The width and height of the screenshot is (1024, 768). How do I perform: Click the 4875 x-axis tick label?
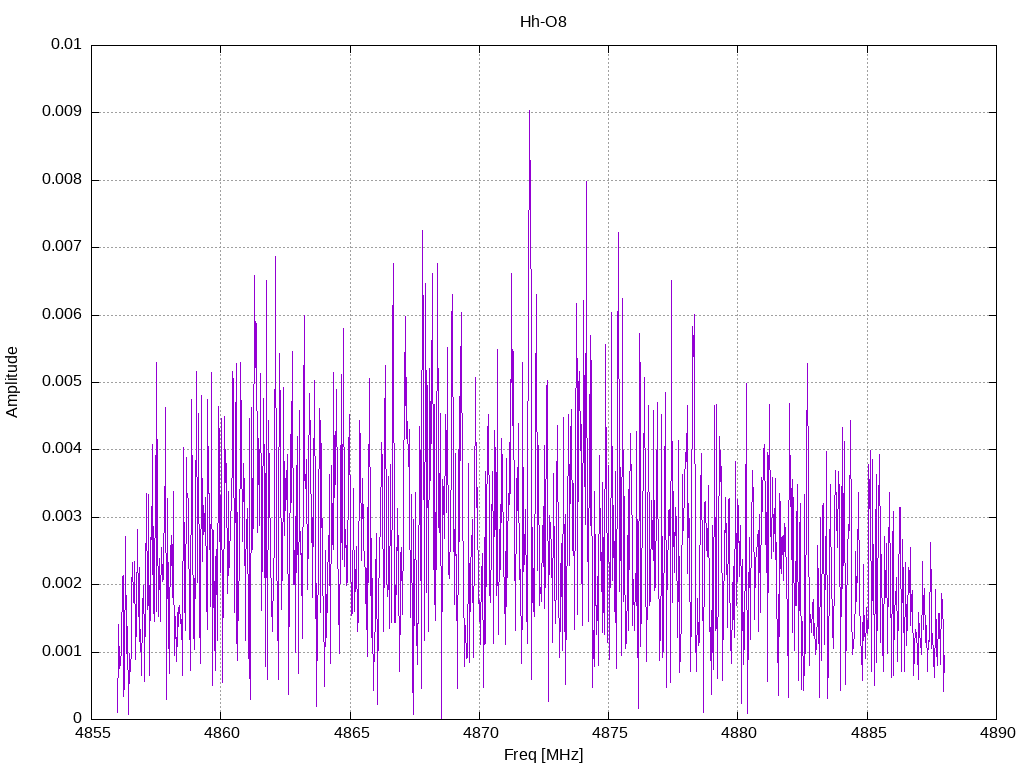click(x=609, y=733)
